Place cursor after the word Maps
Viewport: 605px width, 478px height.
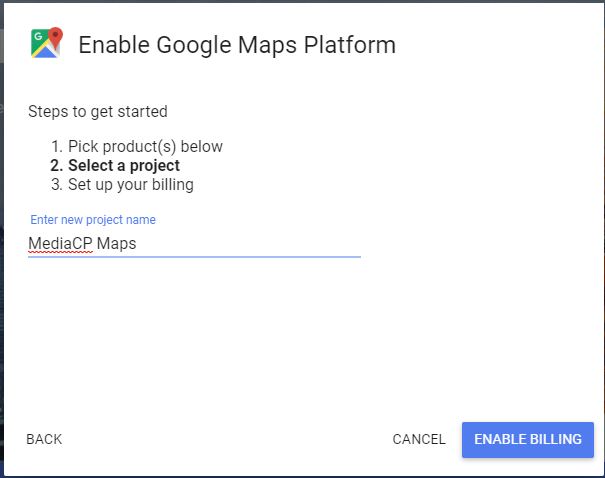[137, 244]
